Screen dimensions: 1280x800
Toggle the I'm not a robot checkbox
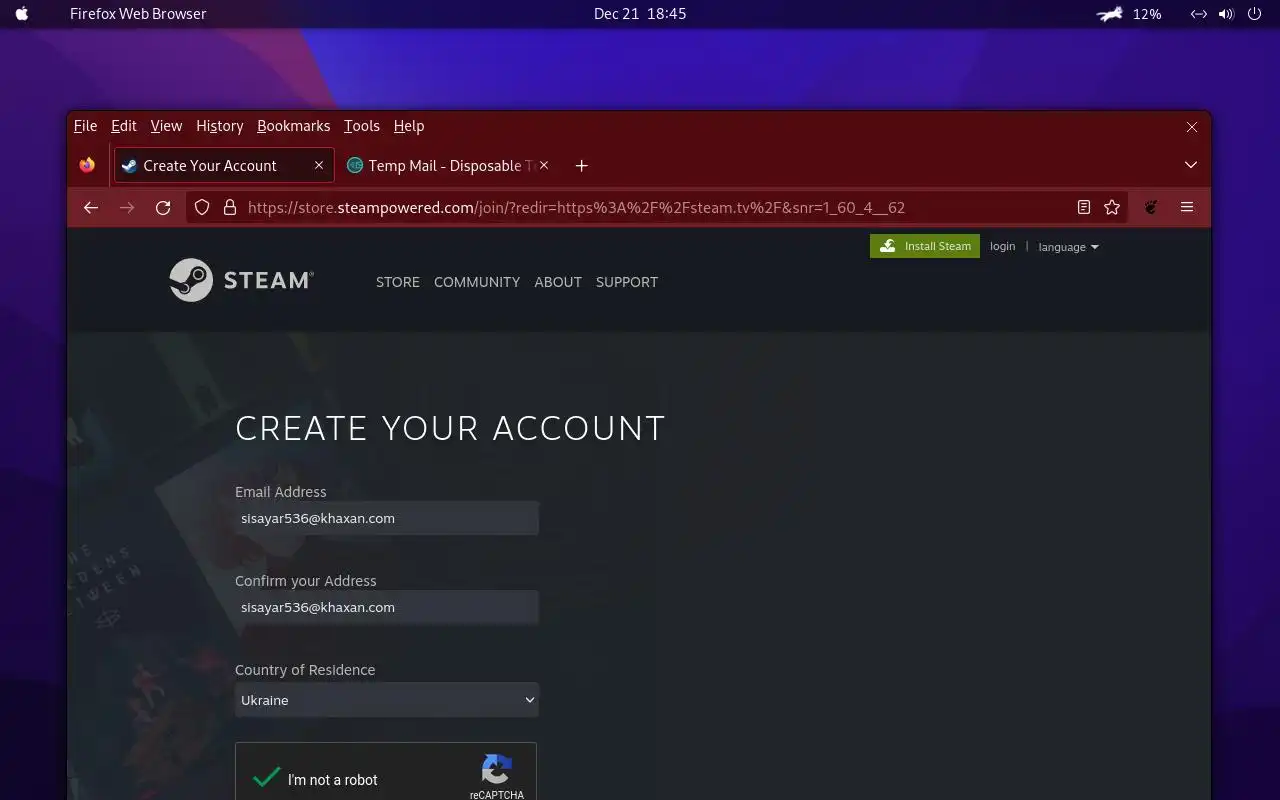click(266, 778)
